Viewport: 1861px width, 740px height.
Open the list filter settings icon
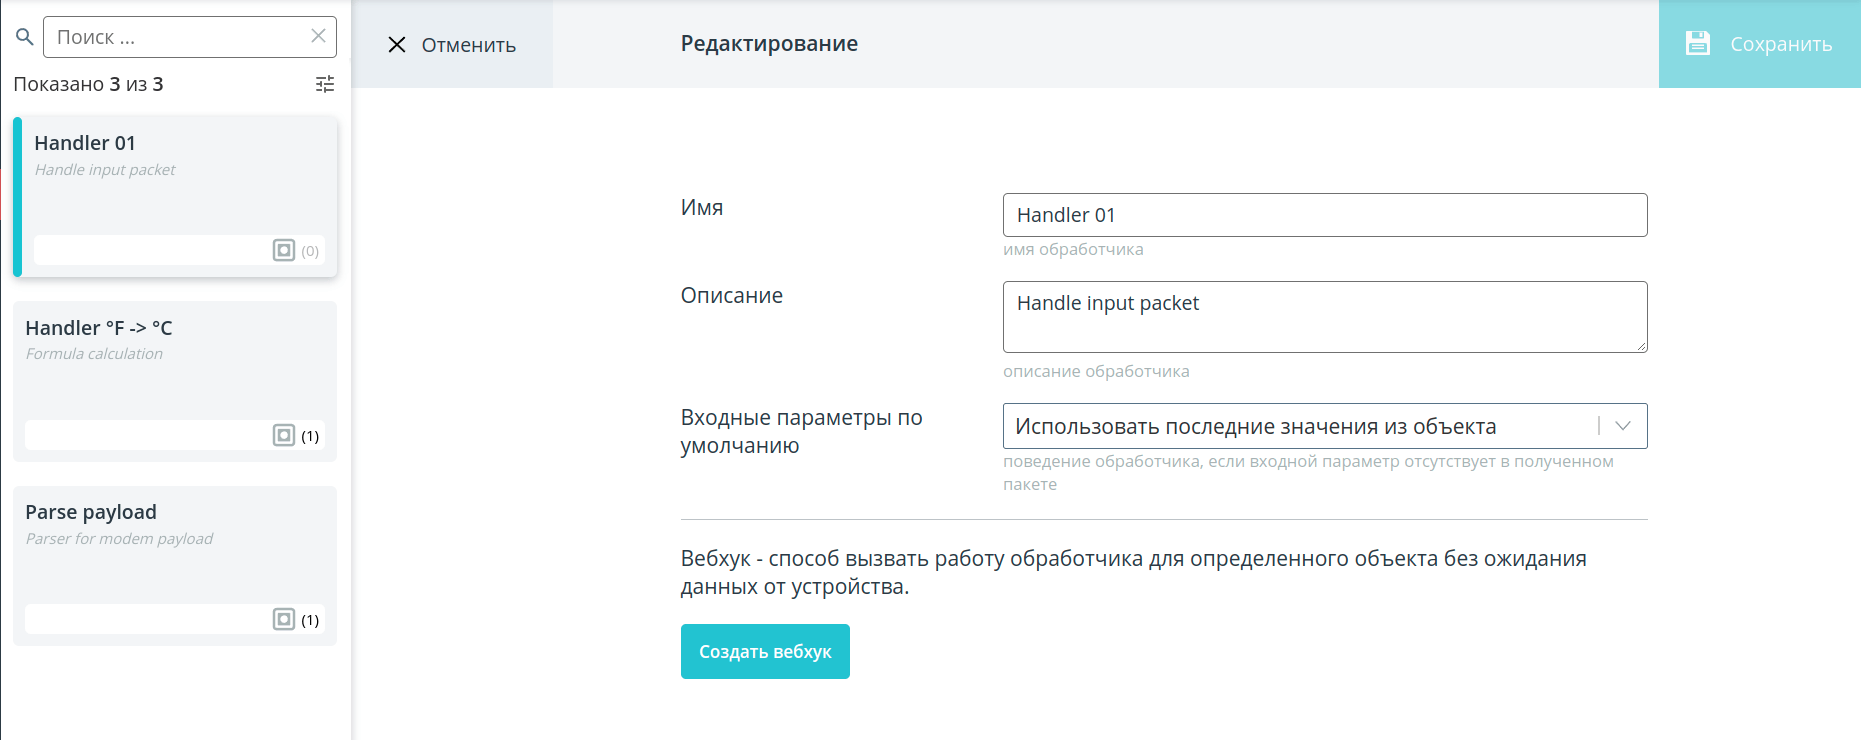[x=325, y=84]
